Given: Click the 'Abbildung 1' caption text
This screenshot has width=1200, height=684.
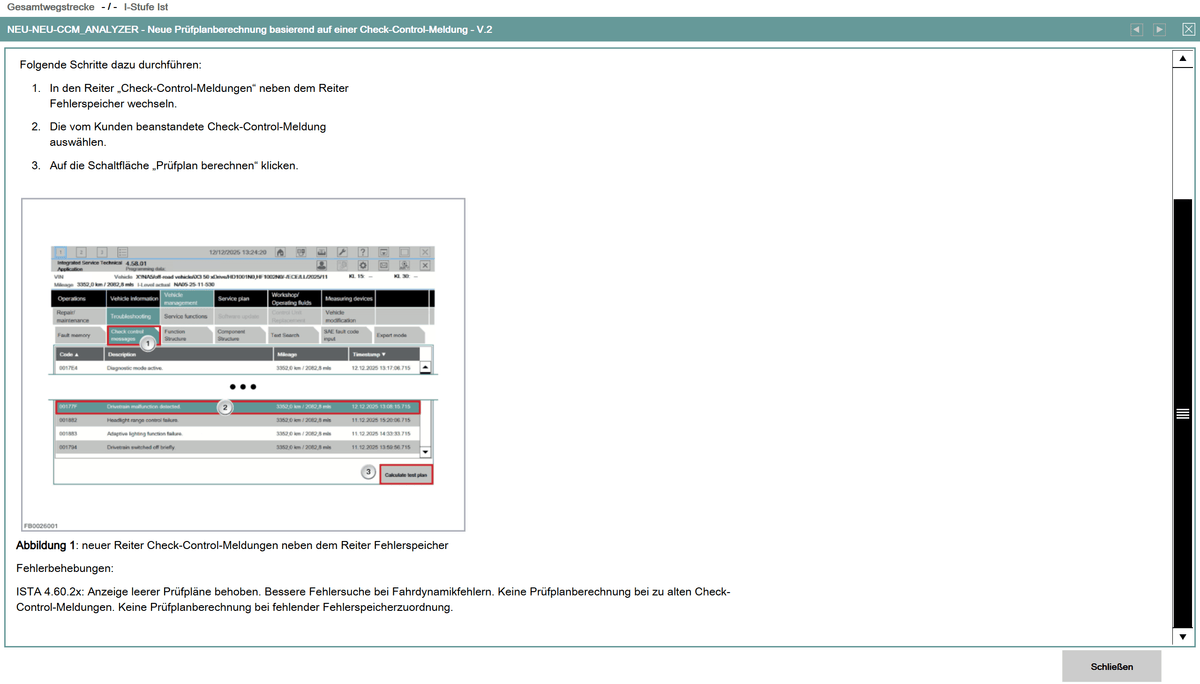Looking at the screenshot, I should (232, 545).
